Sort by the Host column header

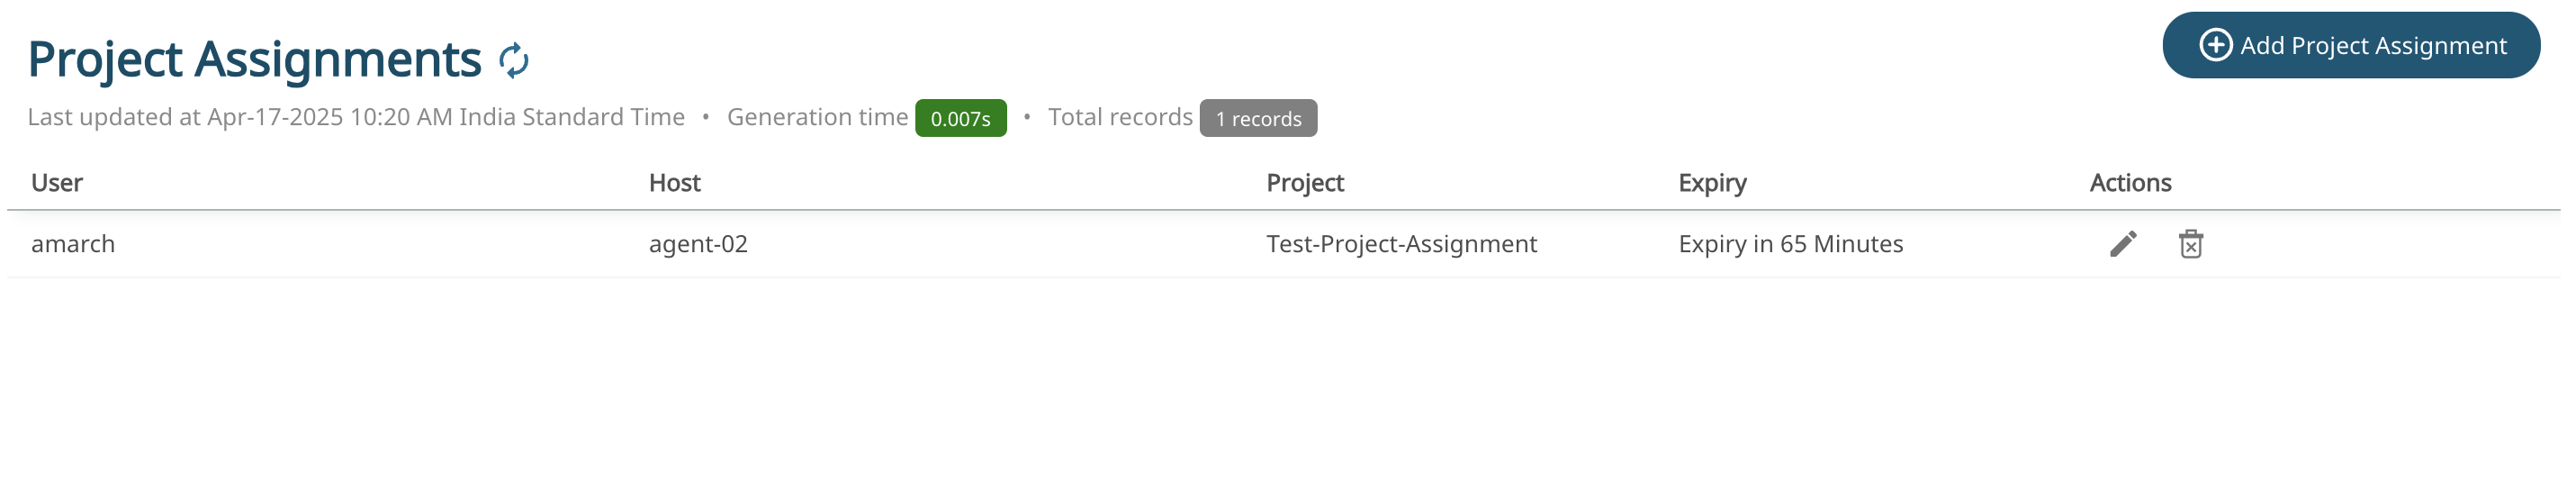[x=674, y=183]
